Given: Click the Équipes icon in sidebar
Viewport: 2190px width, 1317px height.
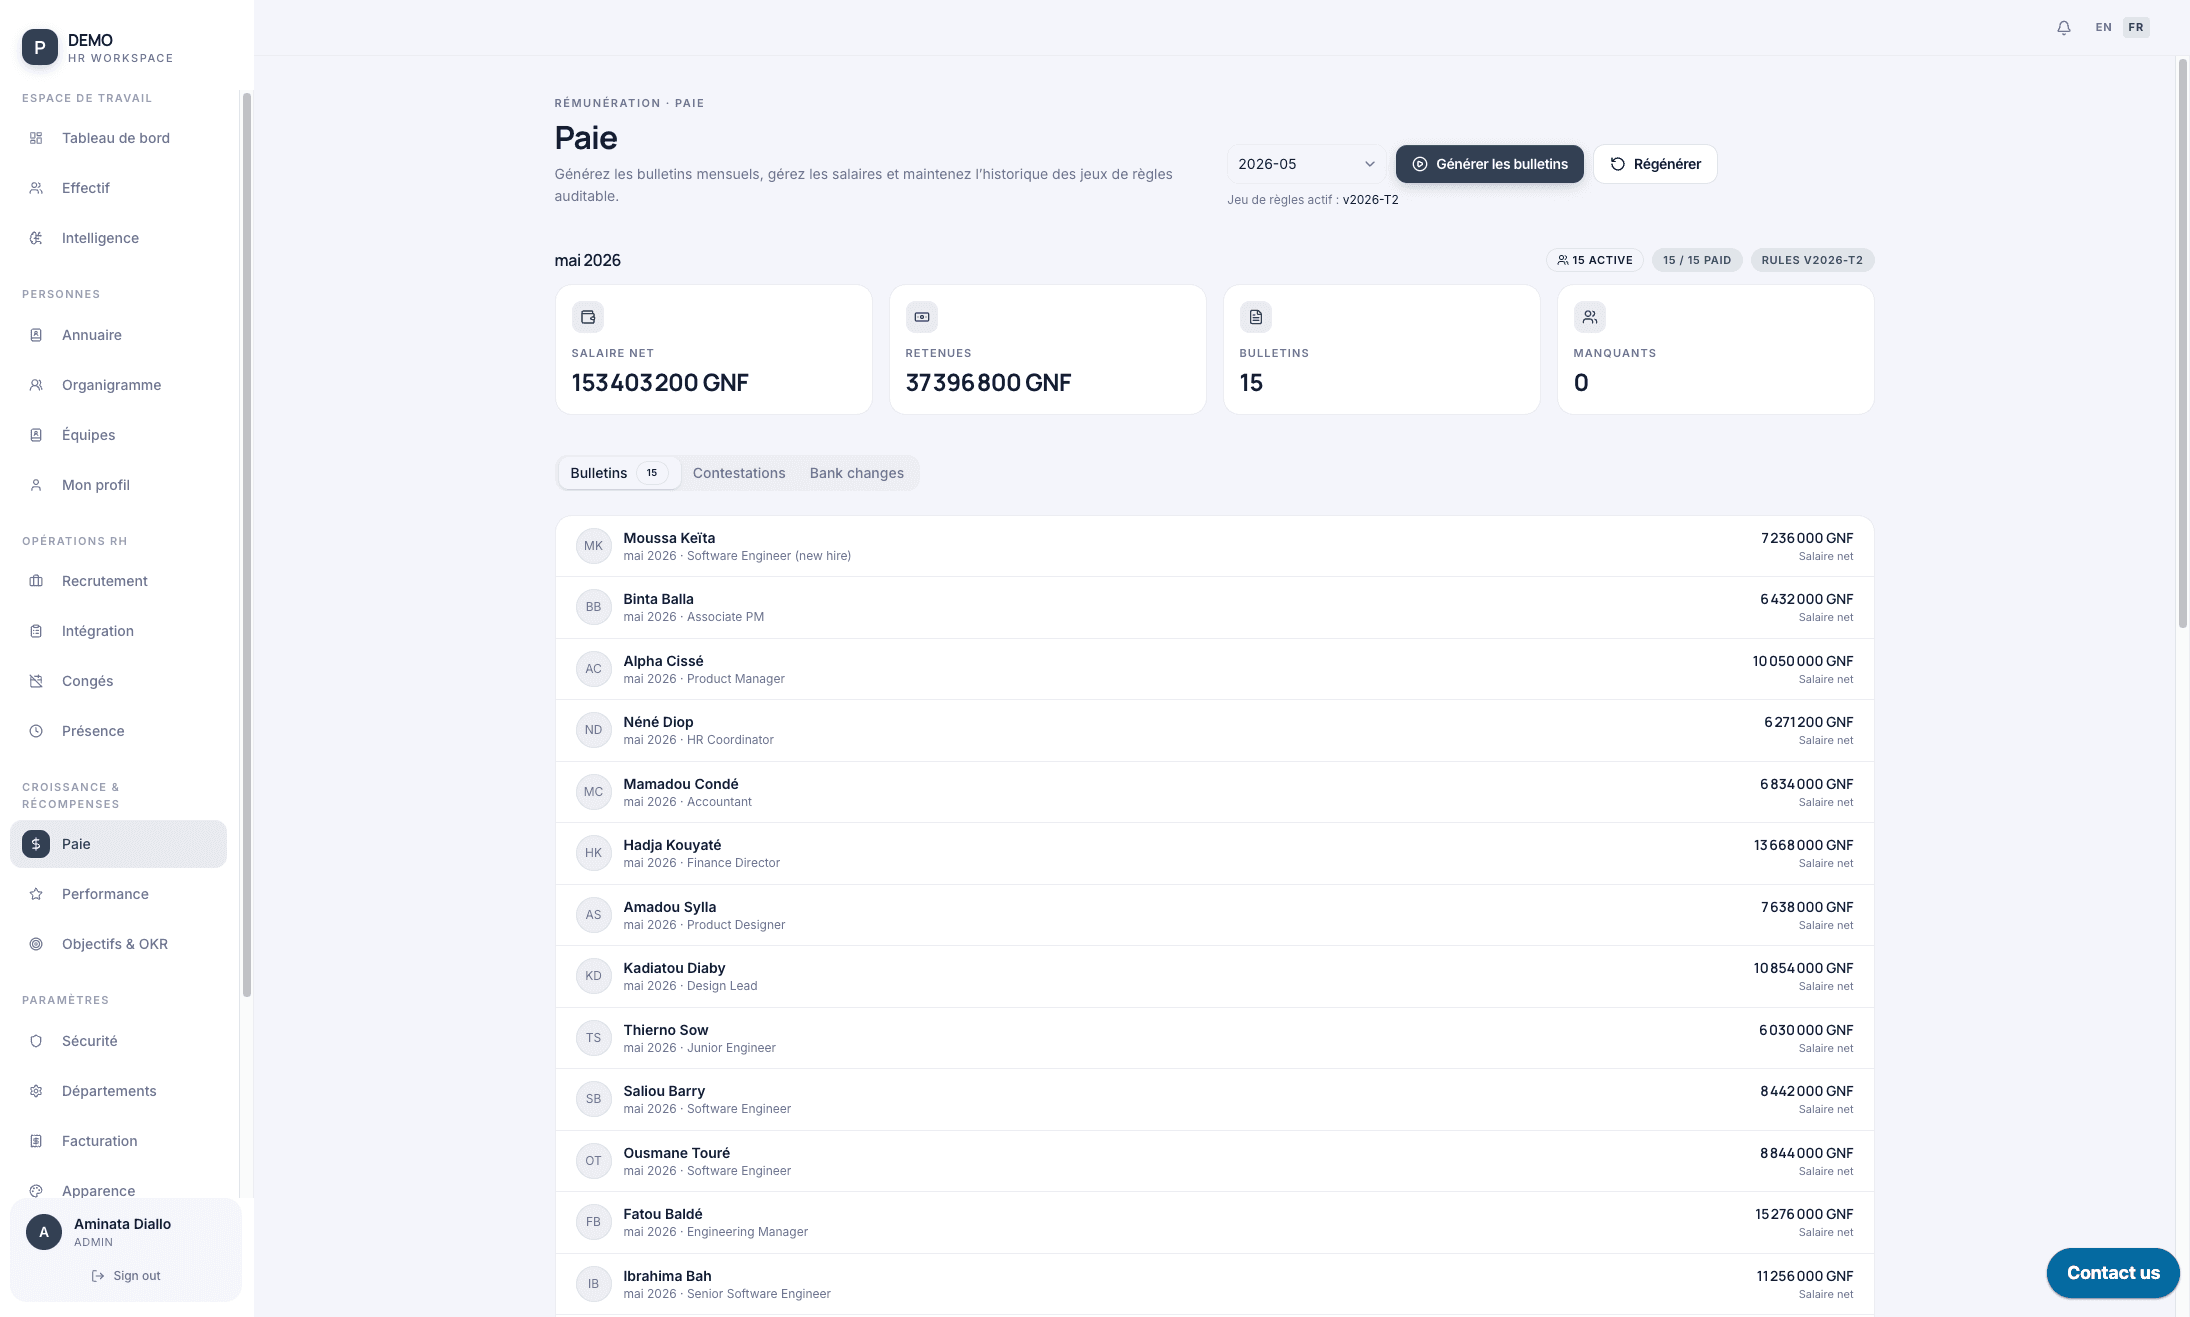Looking at the screenshot, I should (36, 435).
